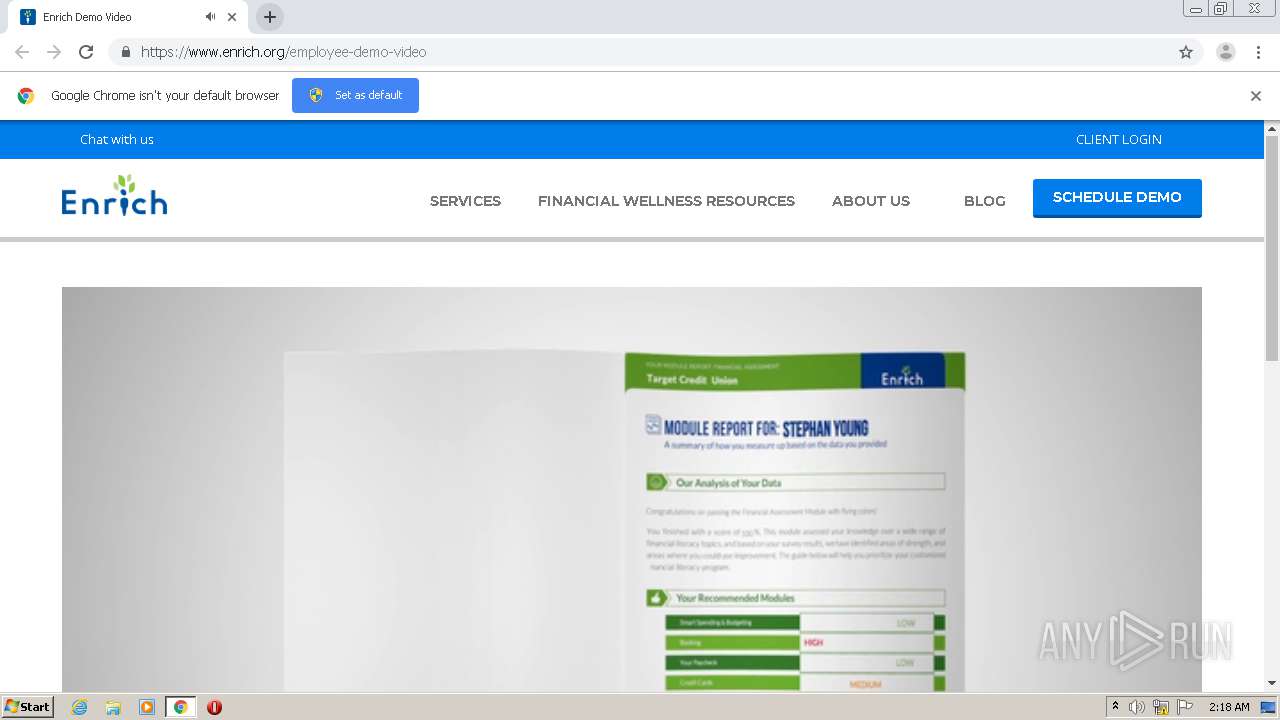Click SCHEDULE DEMO button
The image size is (1280, 720).
pyautogui.click(x=1117, y=198)
